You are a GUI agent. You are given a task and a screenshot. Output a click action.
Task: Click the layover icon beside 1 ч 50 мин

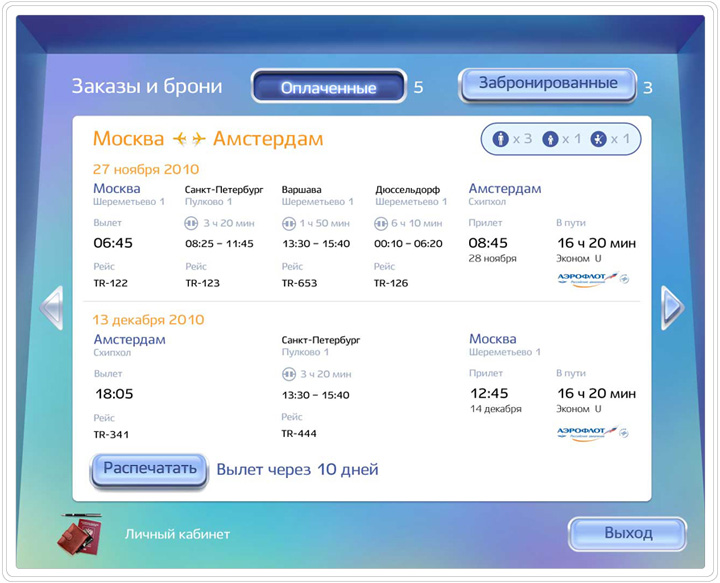click(x=290, y=223)
